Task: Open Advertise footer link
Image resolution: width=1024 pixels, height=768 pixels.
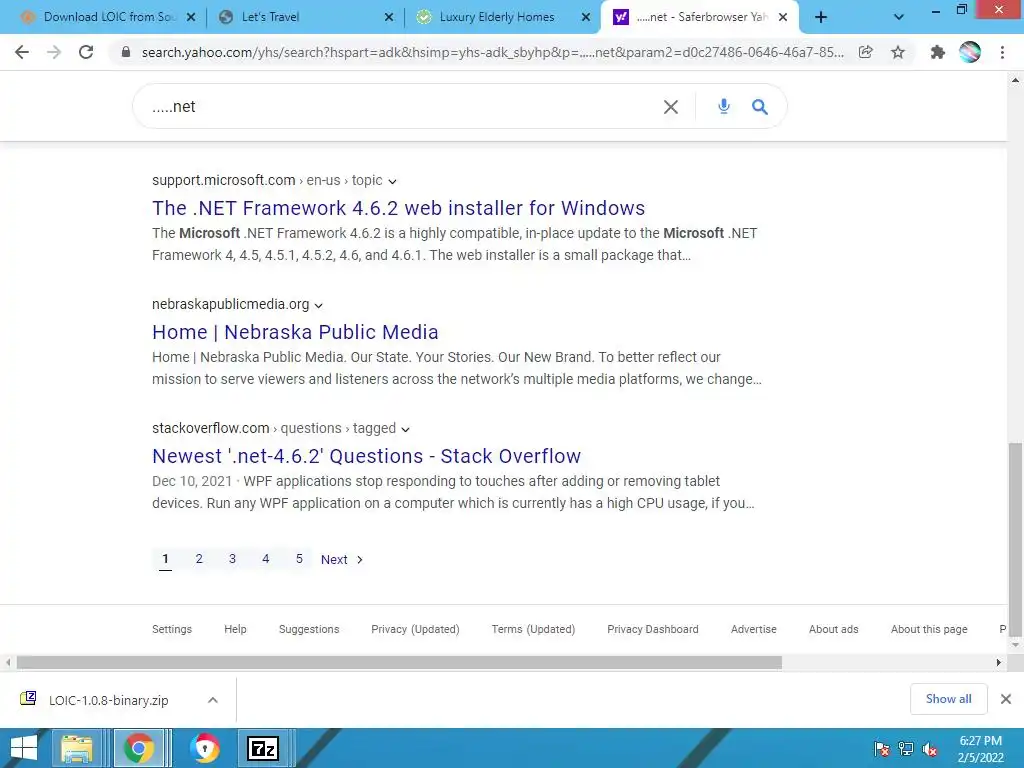Action: click(754, 629)
